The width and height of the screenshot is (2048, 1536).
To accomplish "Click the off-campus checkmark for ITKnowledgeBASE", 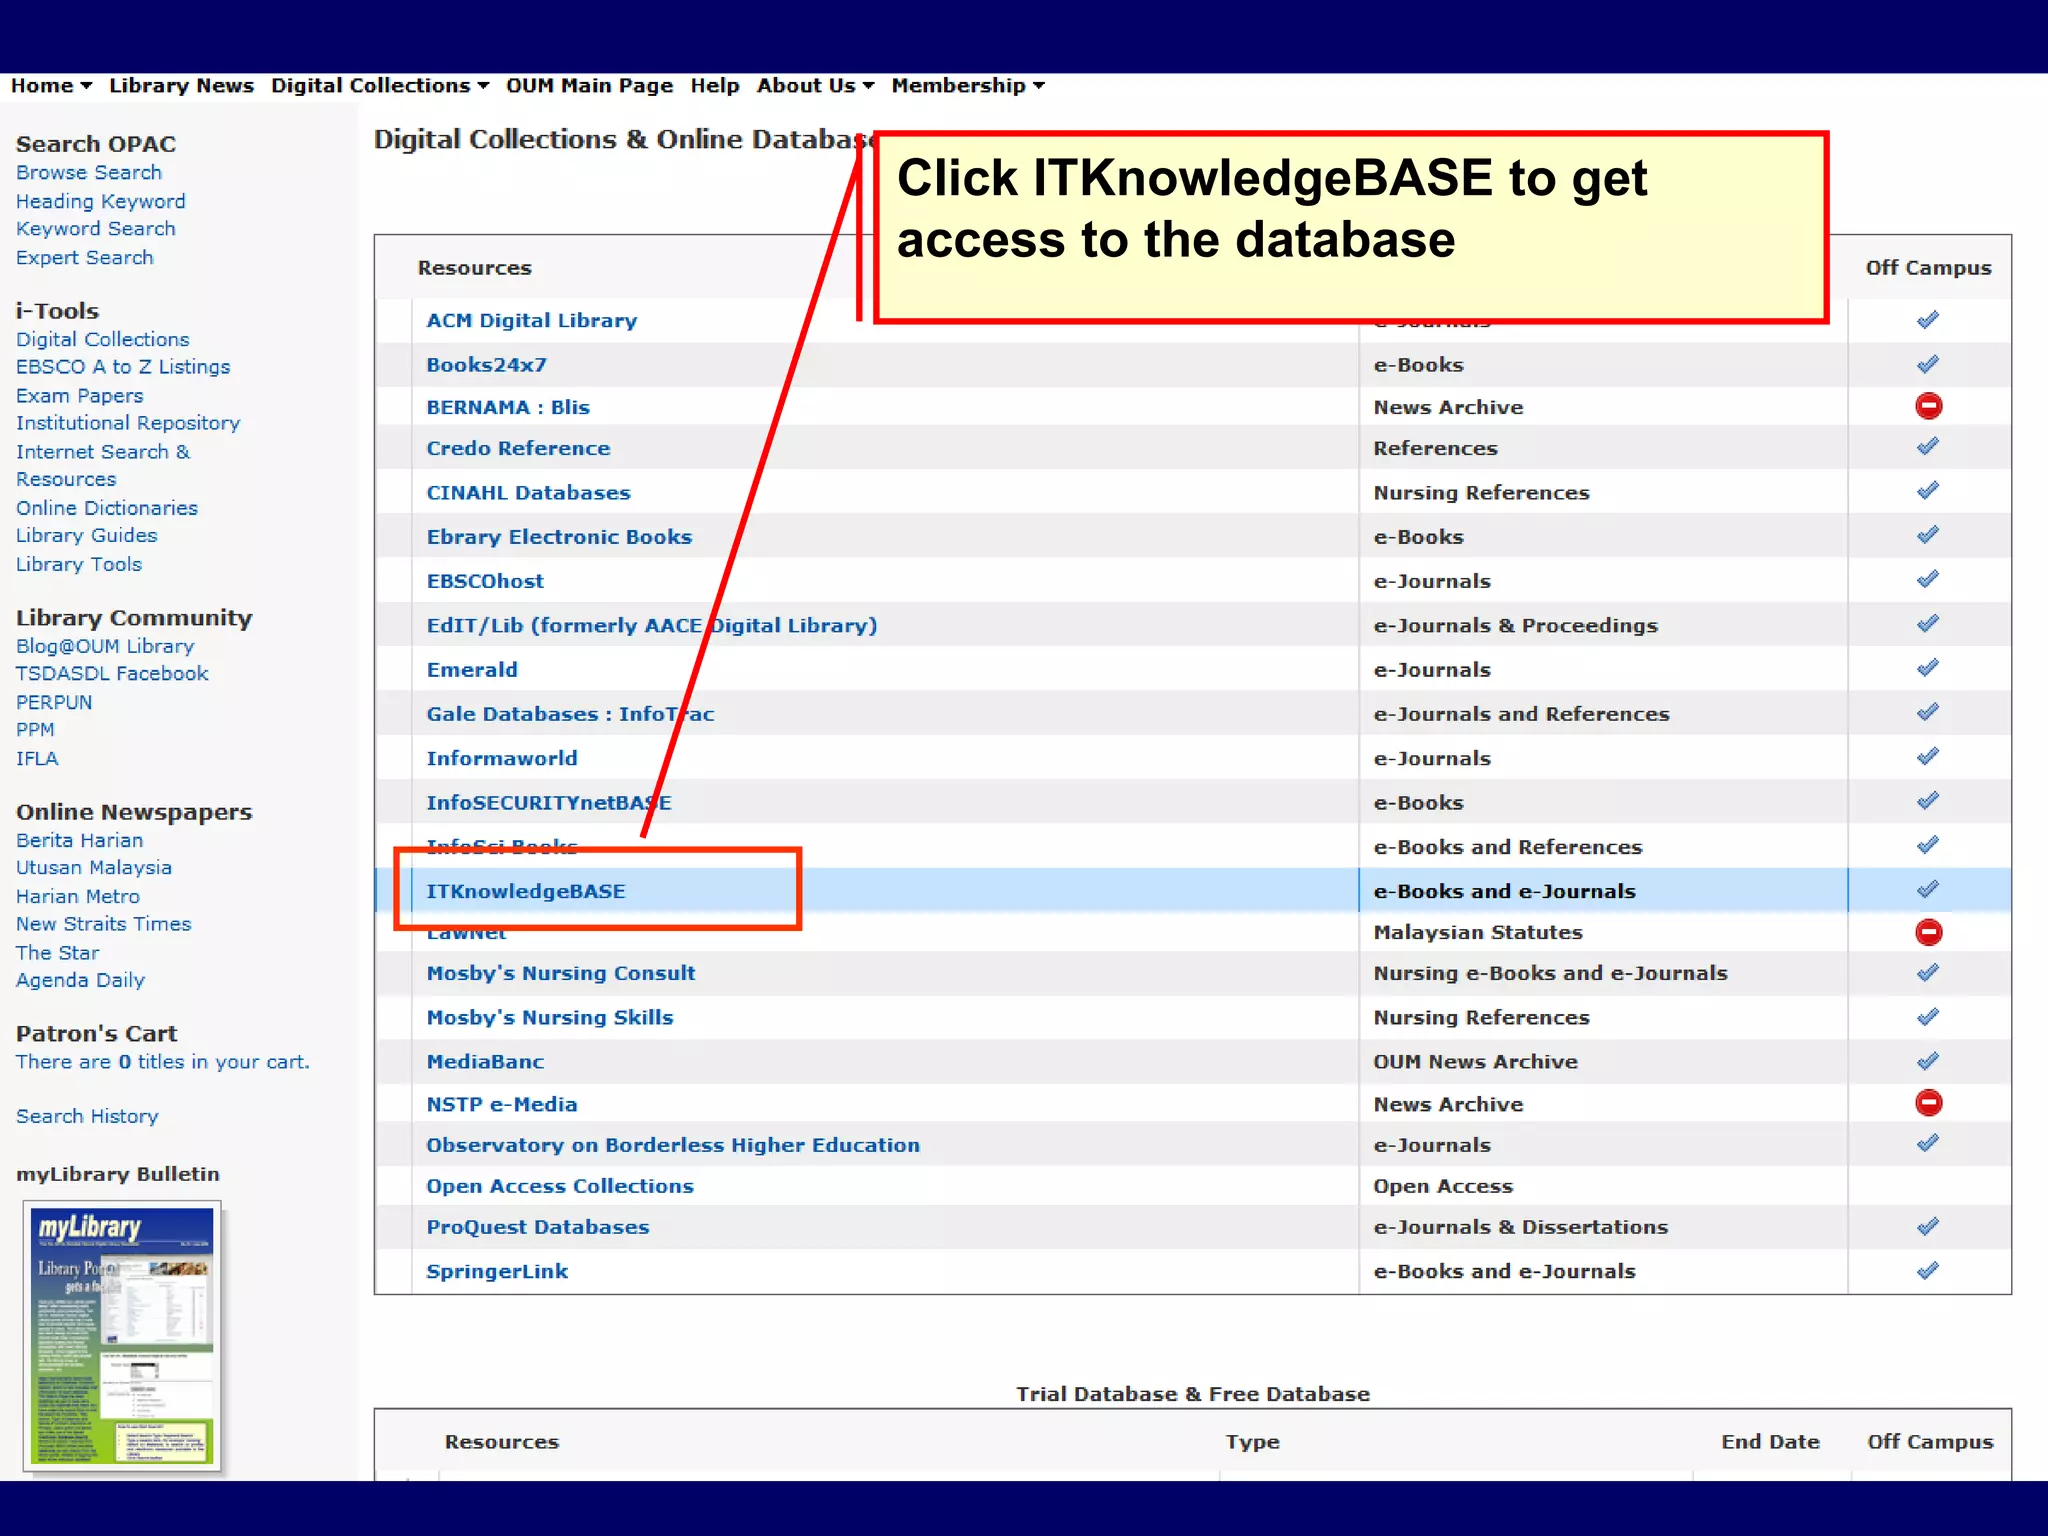I will click(1928, 889).
